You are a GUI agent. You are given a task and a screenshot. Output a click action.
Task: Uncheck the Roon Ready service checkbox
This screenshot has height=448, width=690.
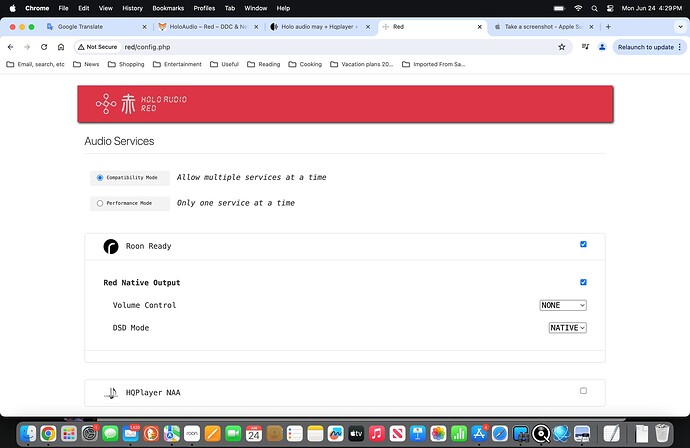583,244
